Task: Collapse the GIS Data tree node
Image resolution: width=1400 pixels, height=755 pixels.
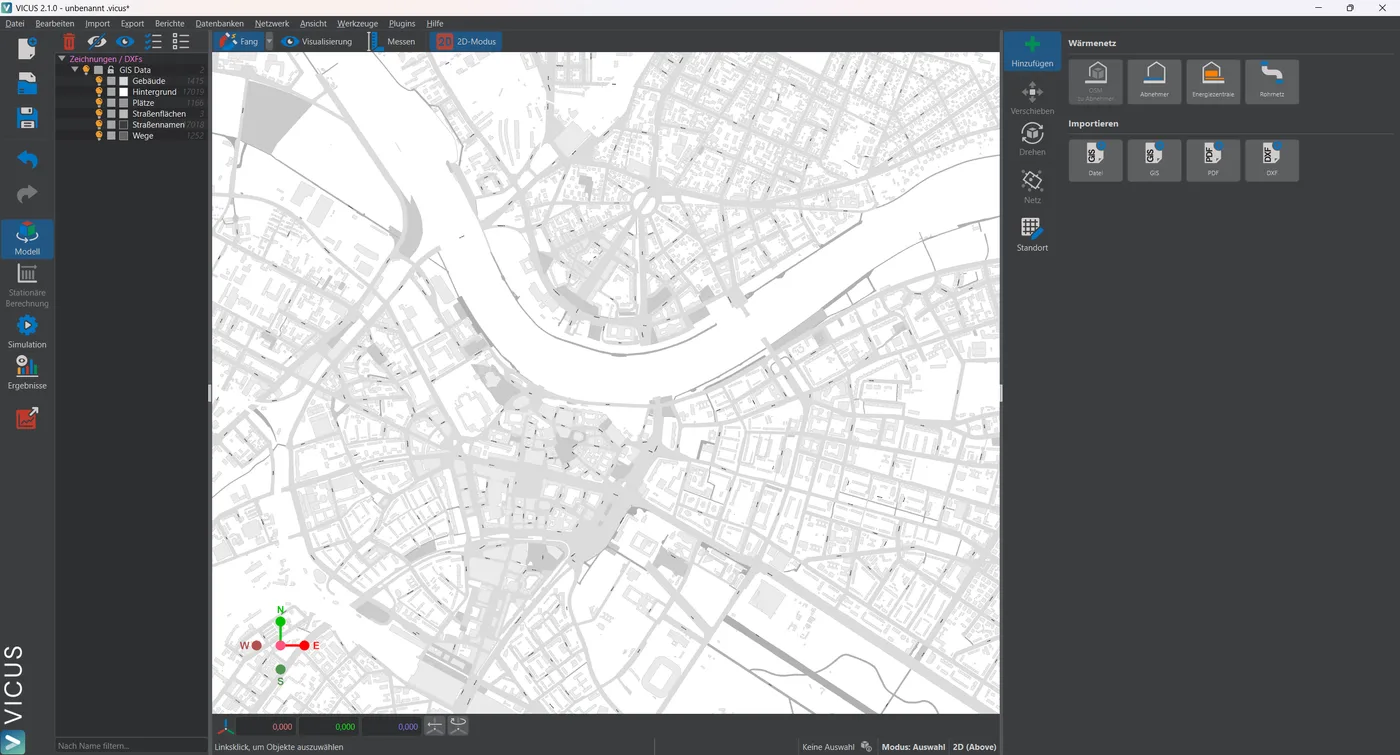Action: pyautogui.click(x=75, y=70)
